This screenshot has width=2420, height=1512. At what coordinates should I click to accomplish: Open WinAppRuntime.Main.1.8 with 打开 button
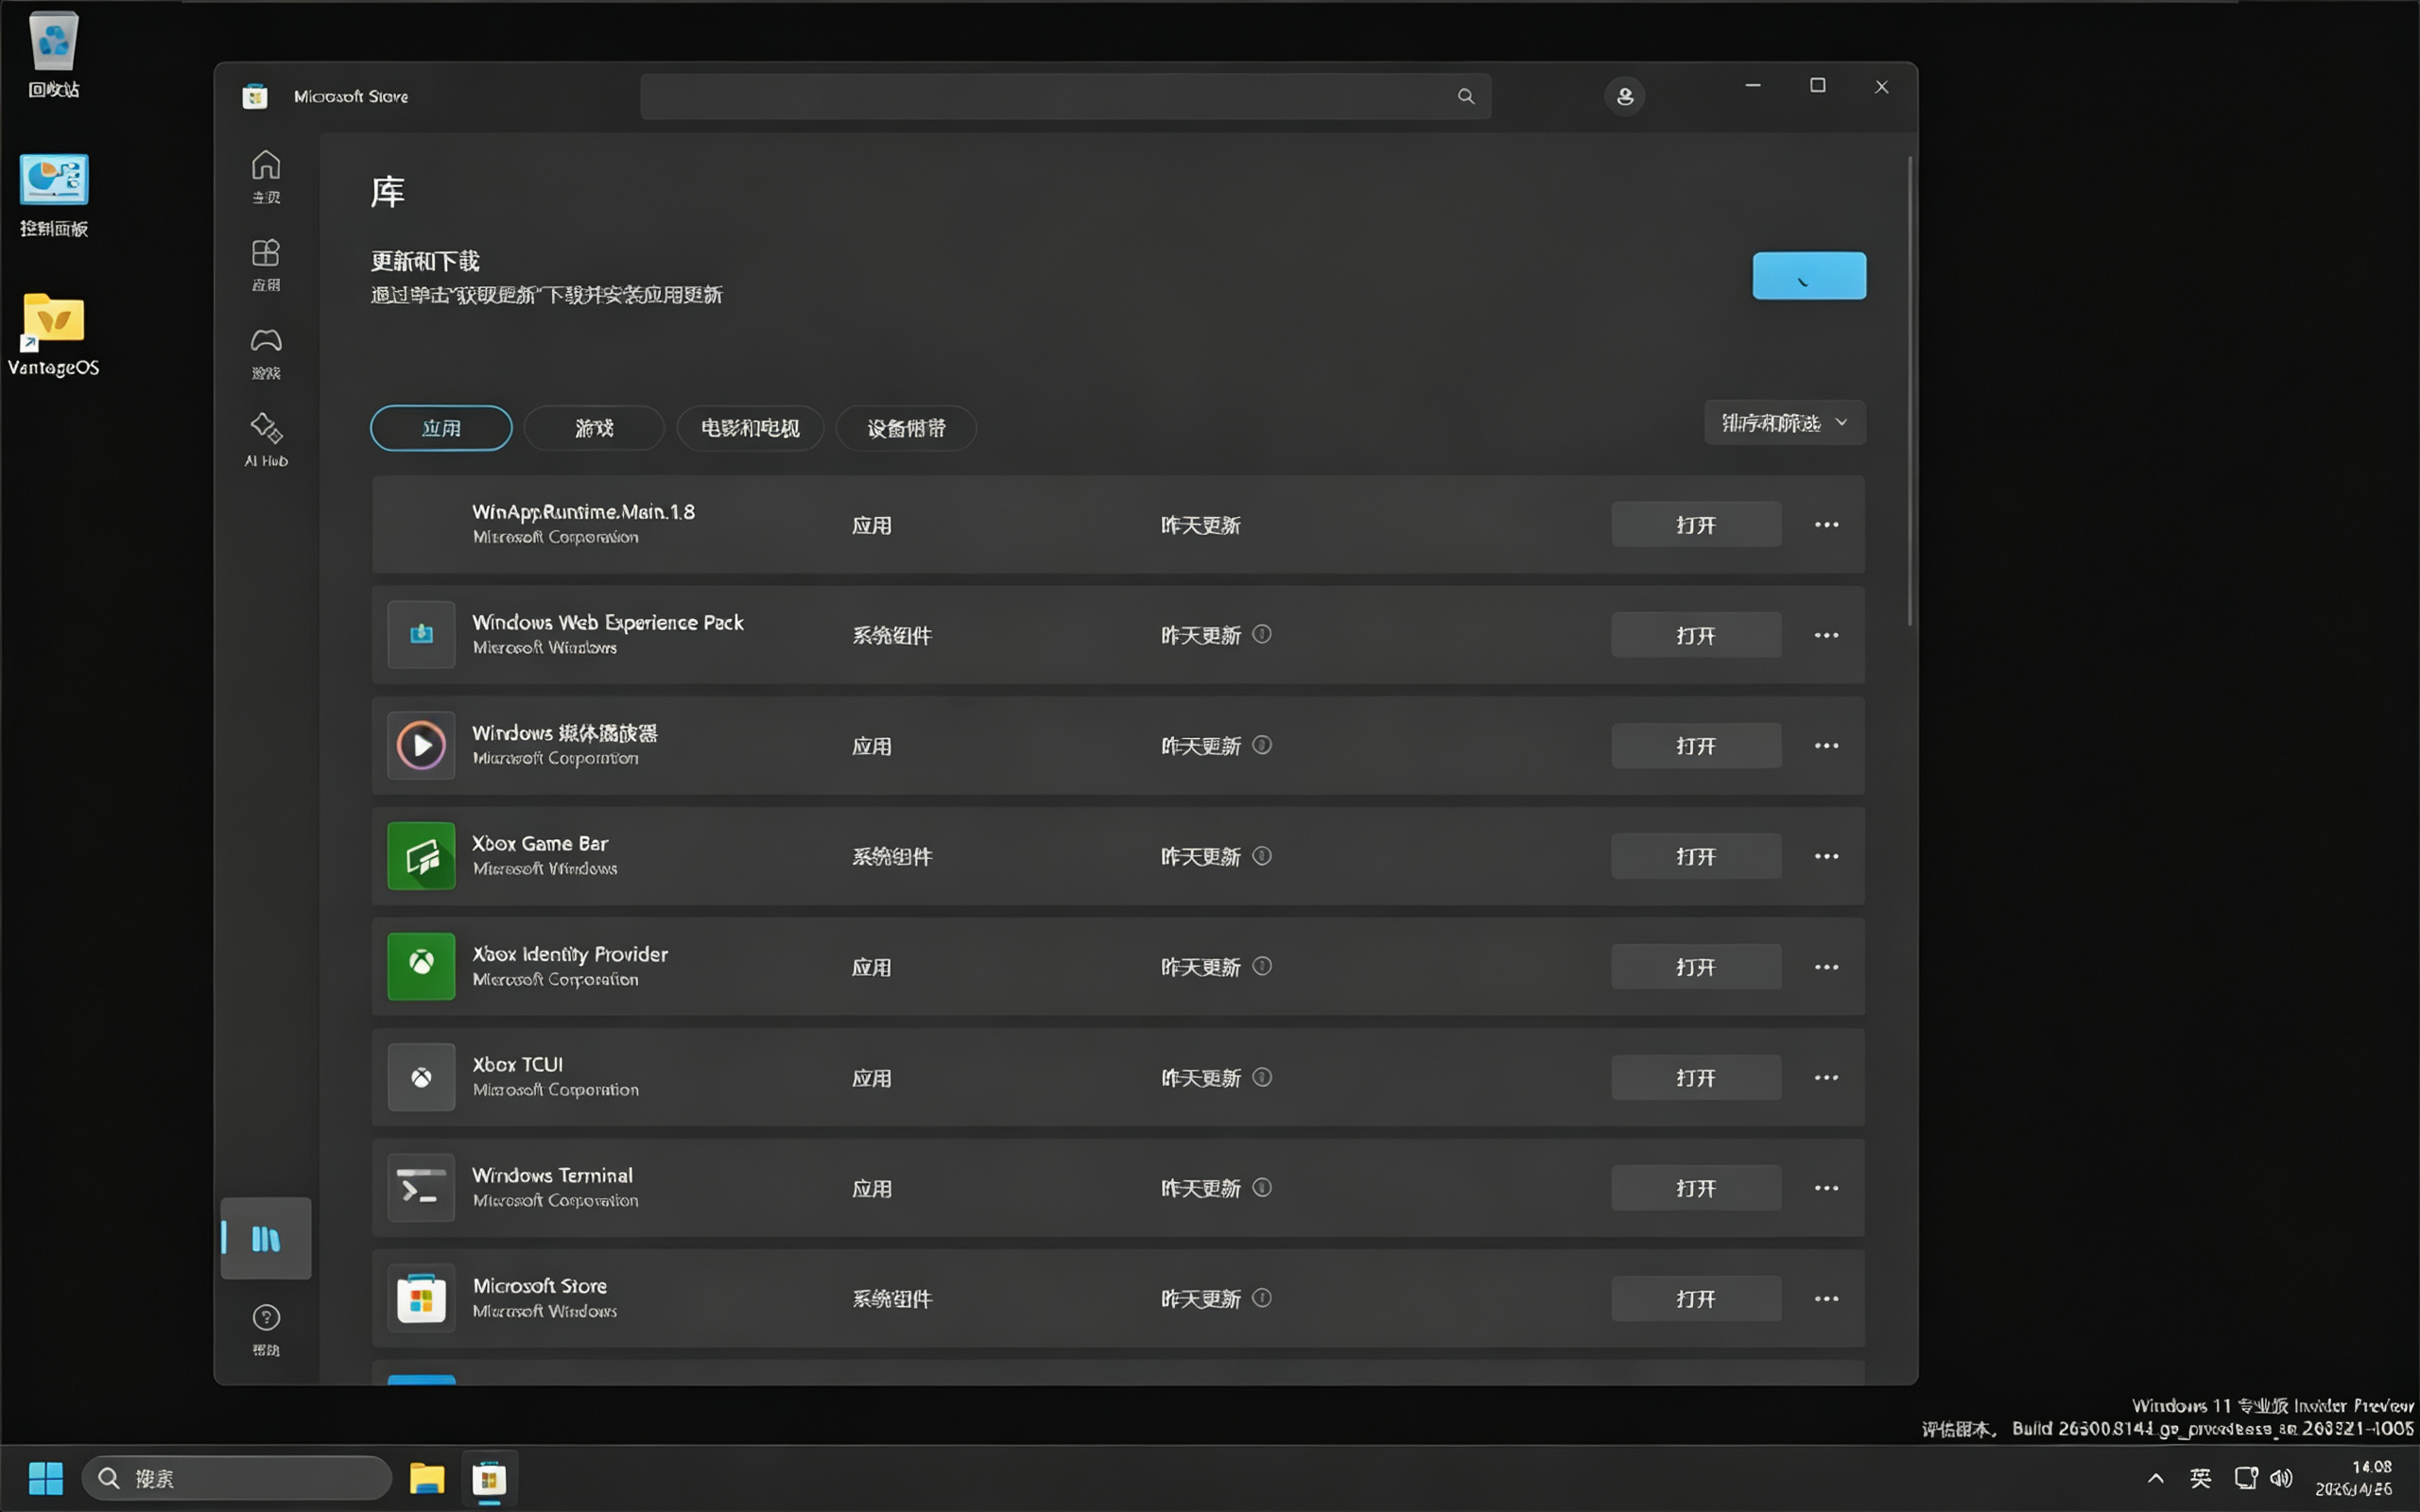(x=1696, y=525)
